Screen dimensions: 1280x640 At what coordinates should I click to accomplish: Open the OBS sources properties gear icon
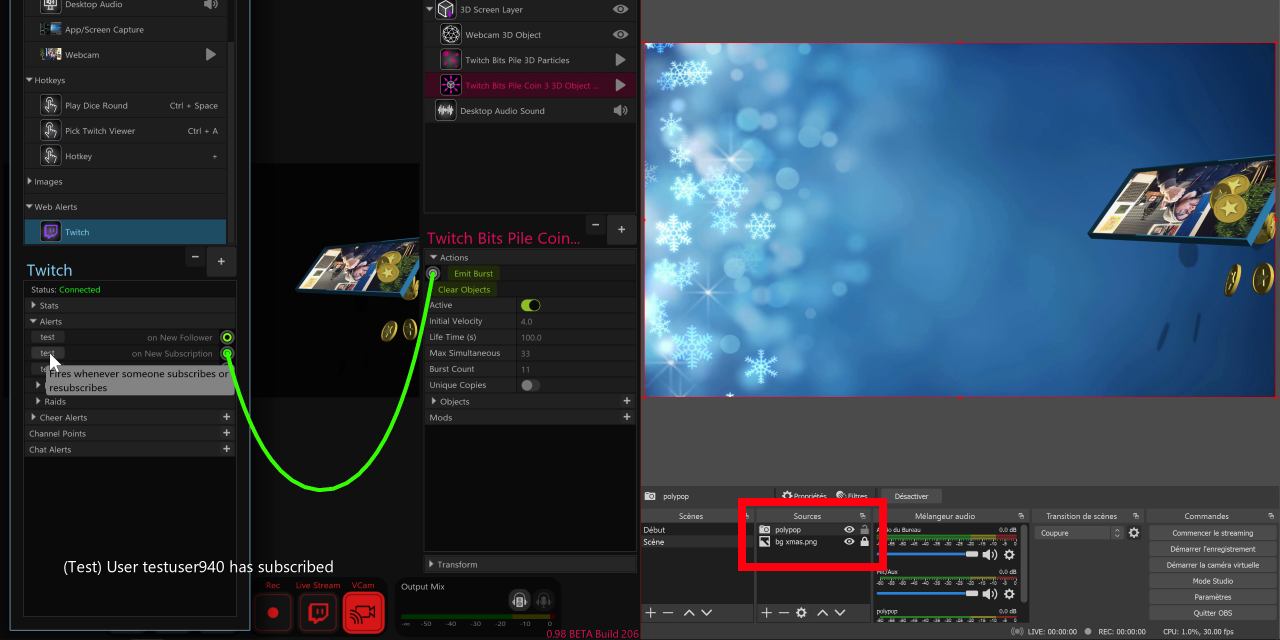801,613
